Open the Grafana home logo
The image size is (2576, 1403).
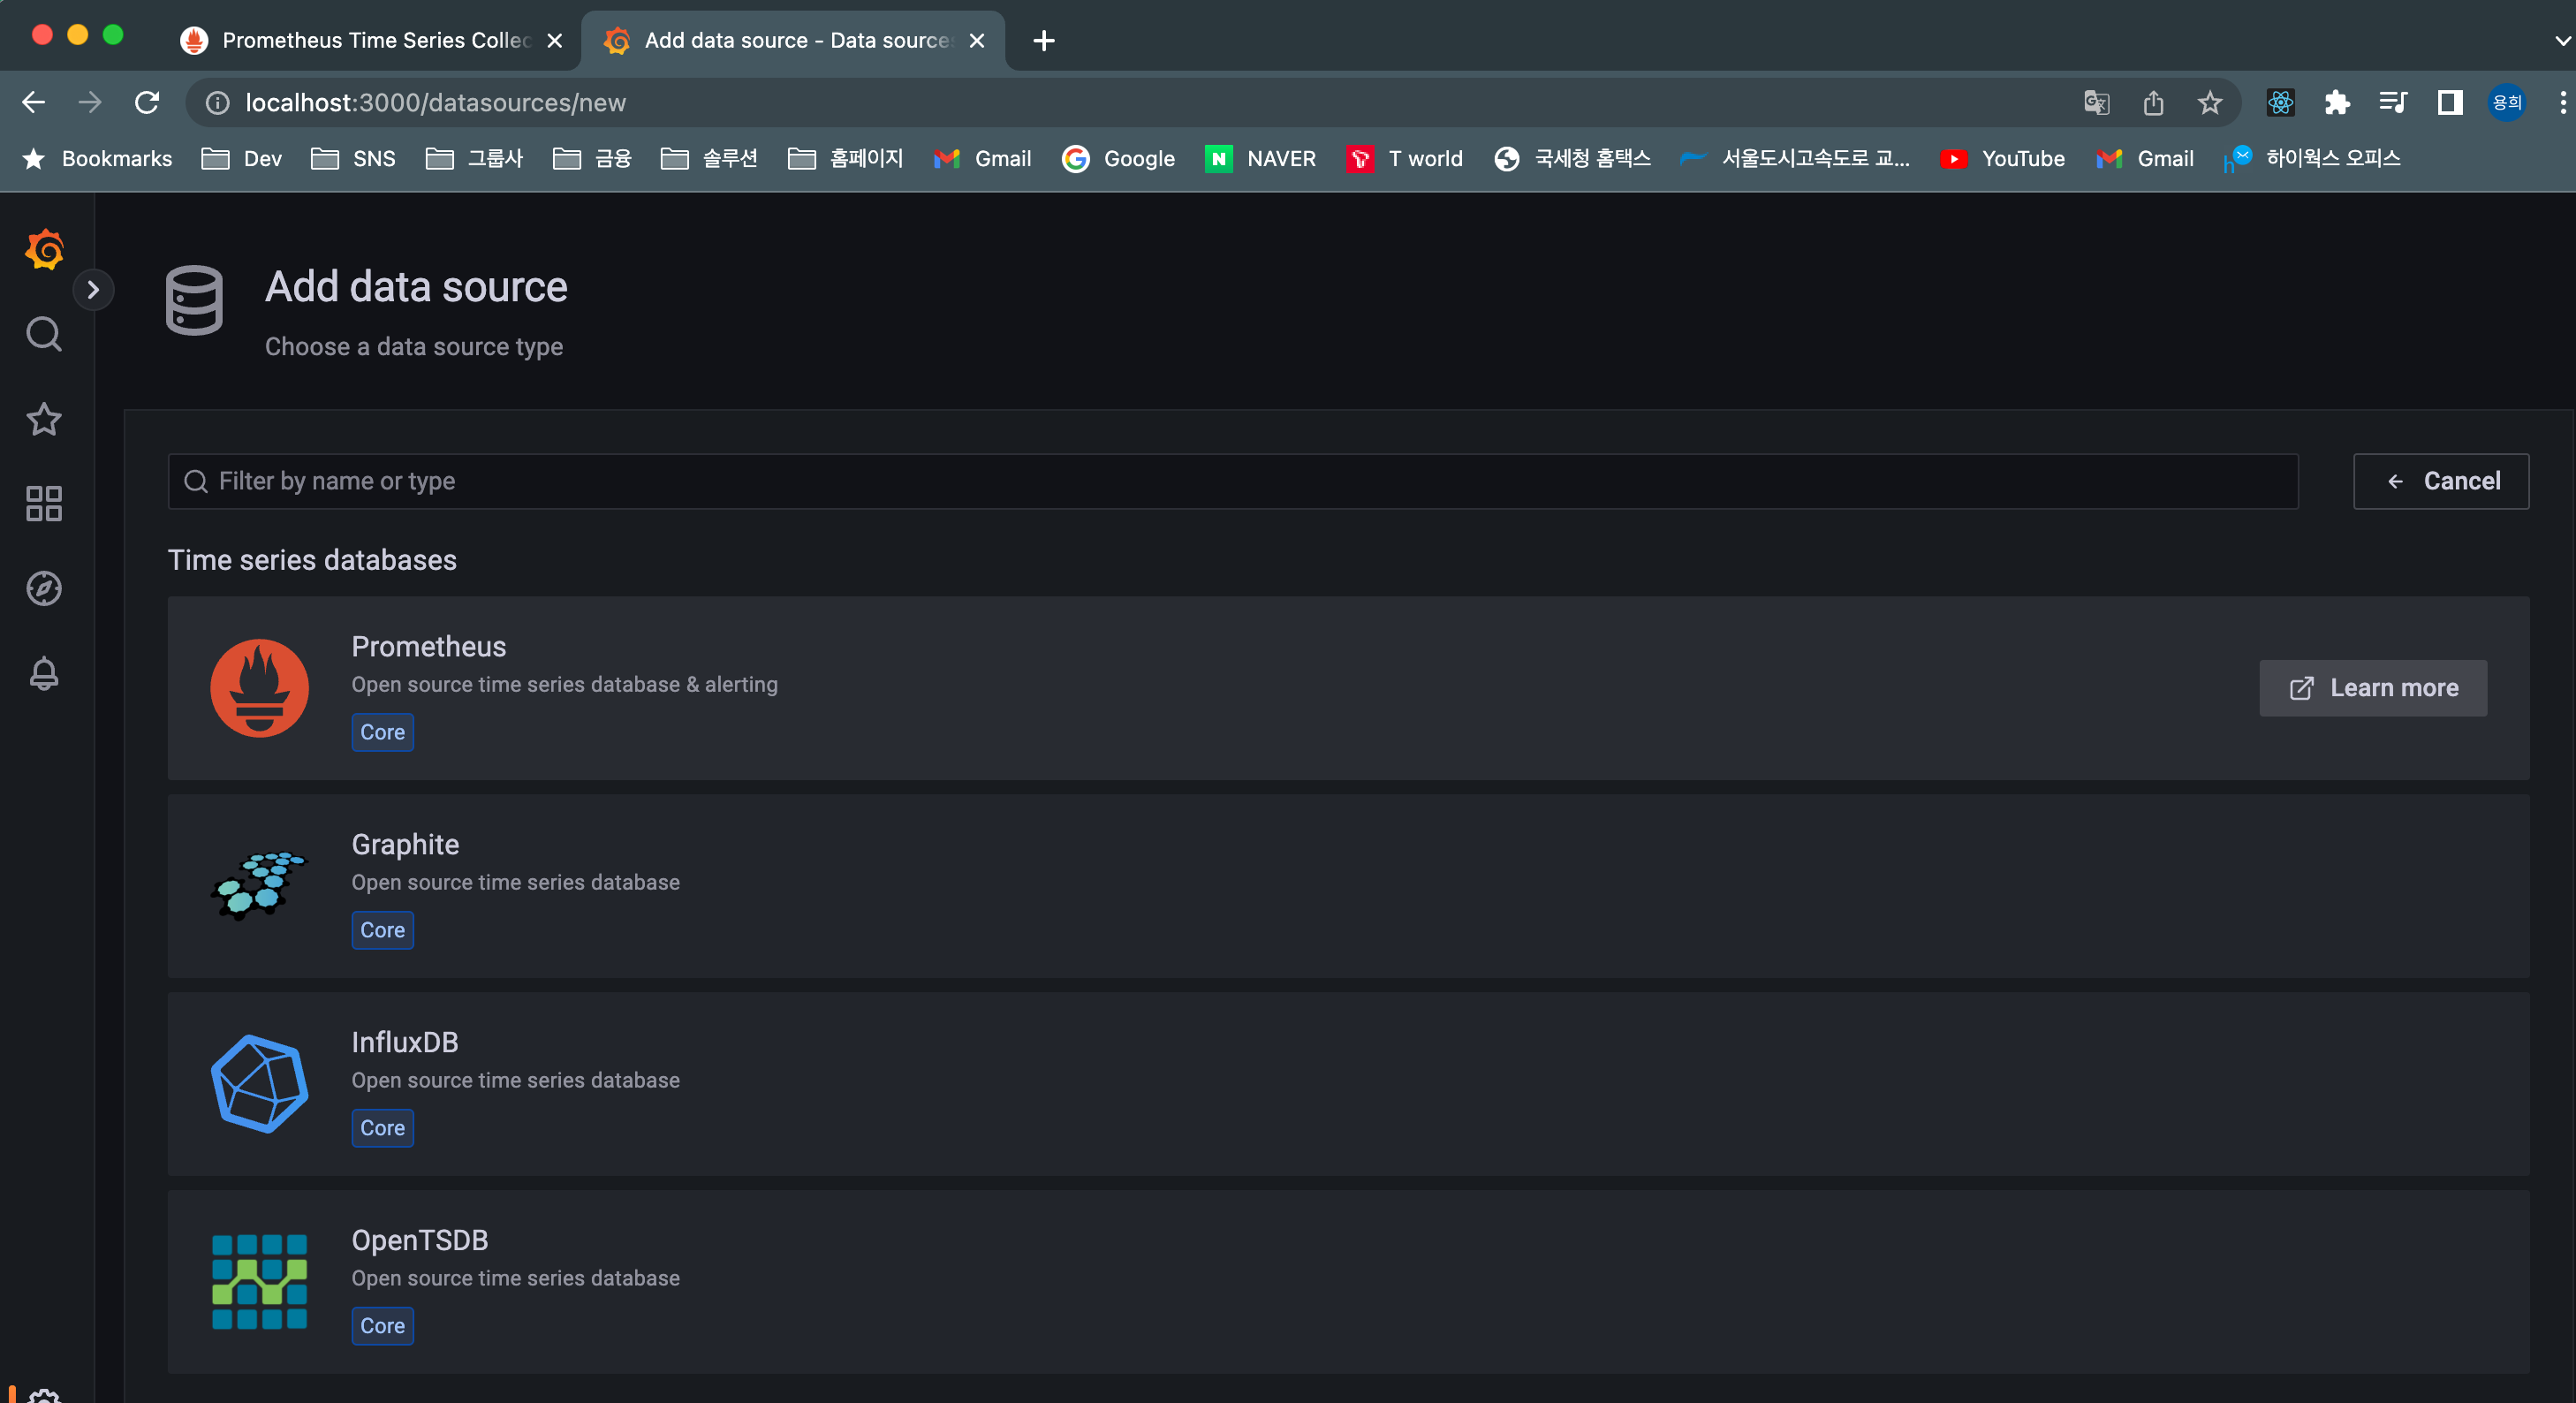(44, 249)
